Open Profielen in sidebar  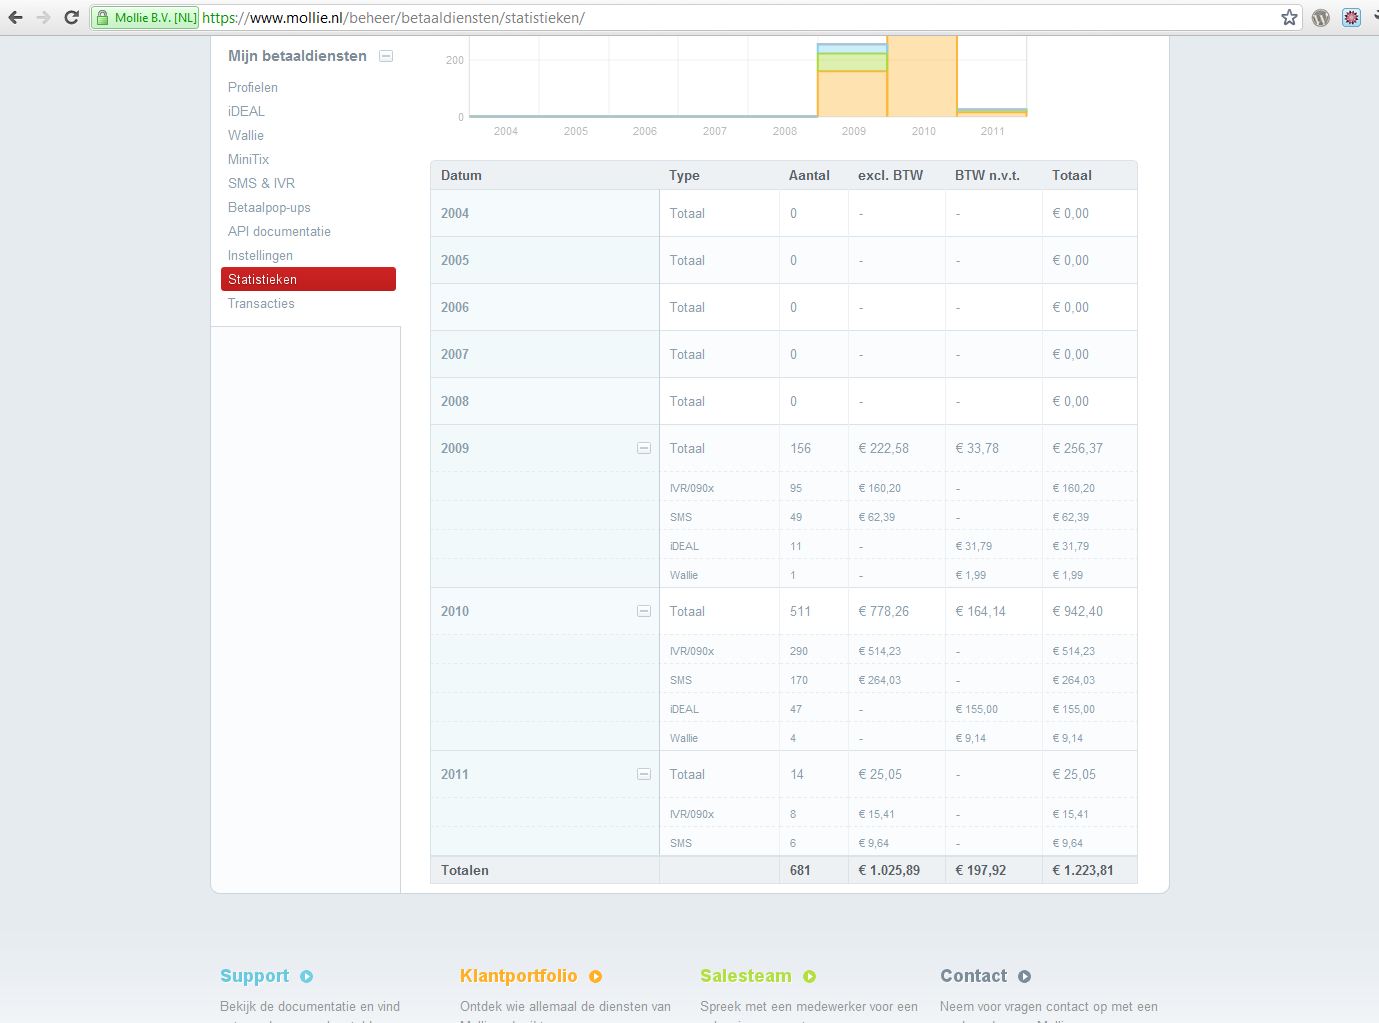pyautogui.click(x=253, y=87)
